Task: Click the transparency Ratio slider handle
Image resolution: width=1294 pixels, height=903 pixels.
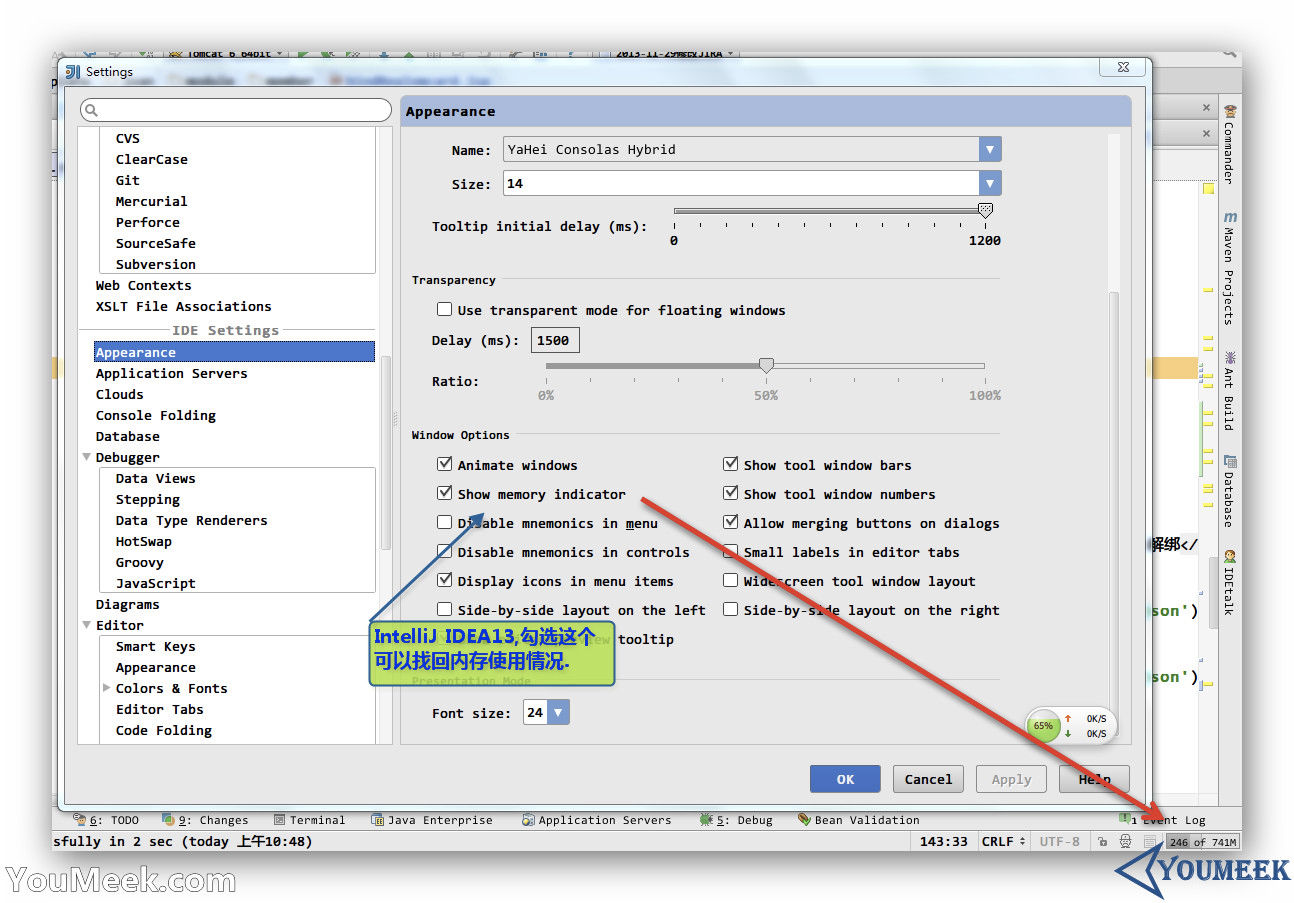Action: (766, 366)
